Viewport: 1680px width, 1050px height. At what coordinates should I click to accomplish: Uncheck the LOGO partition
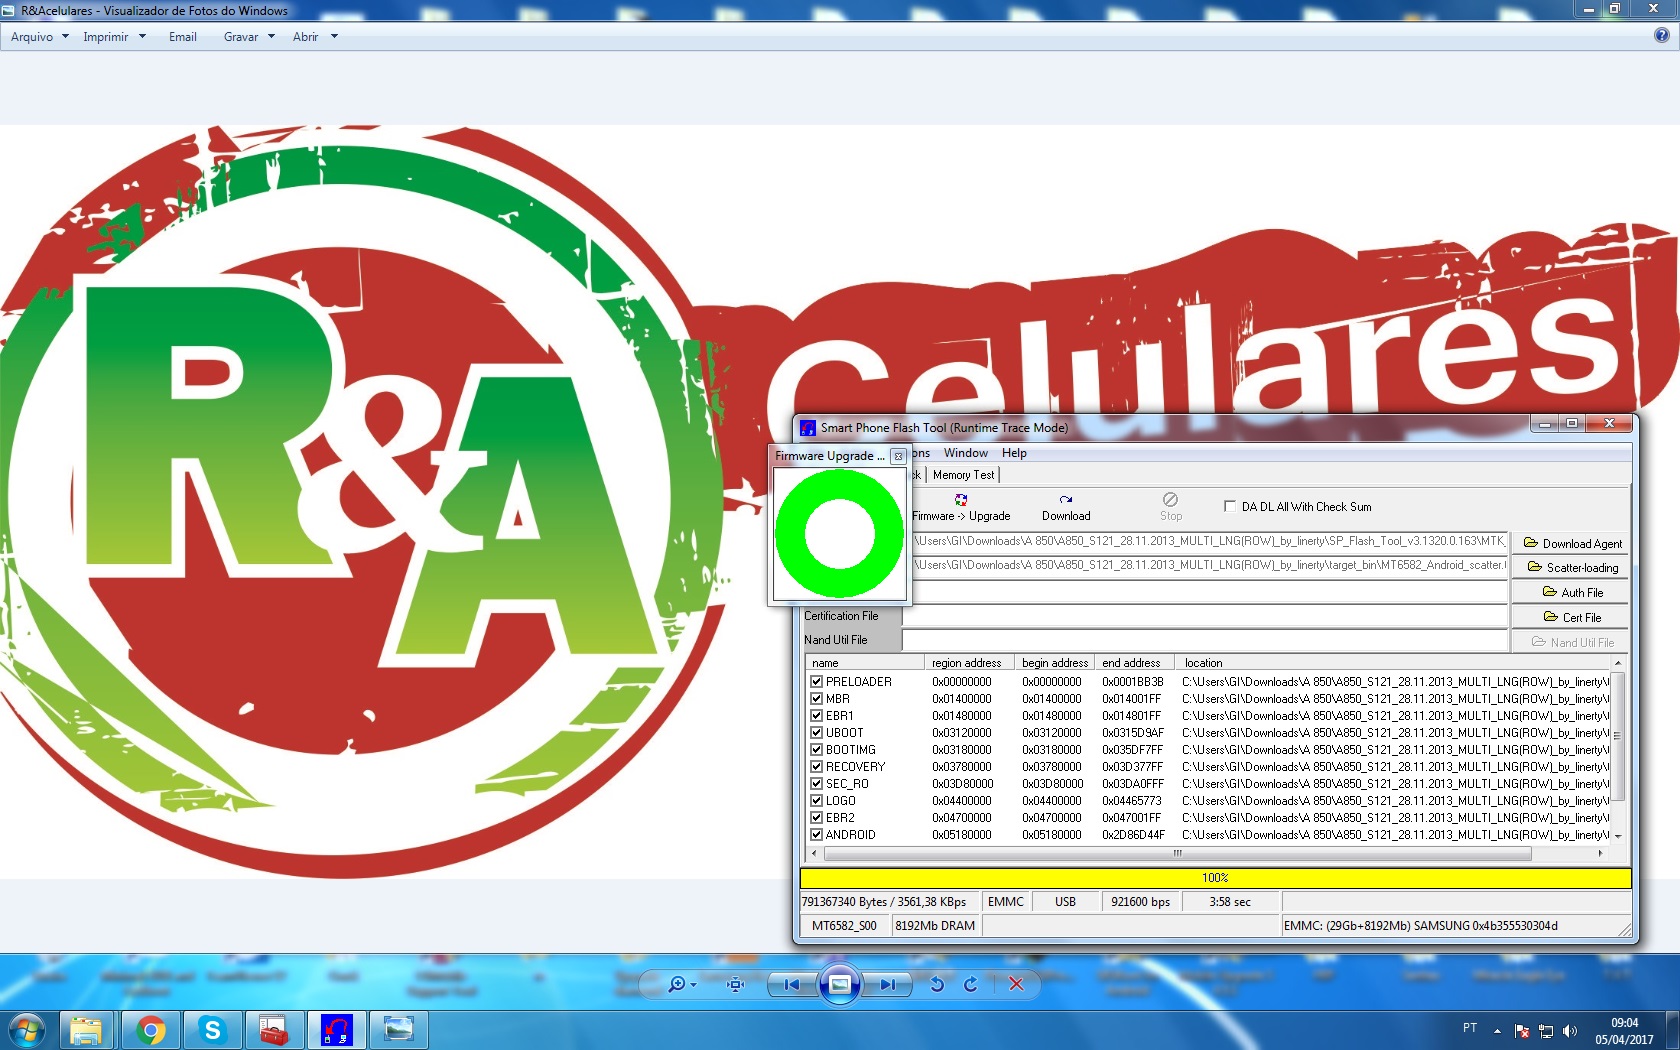pos(816,801)
